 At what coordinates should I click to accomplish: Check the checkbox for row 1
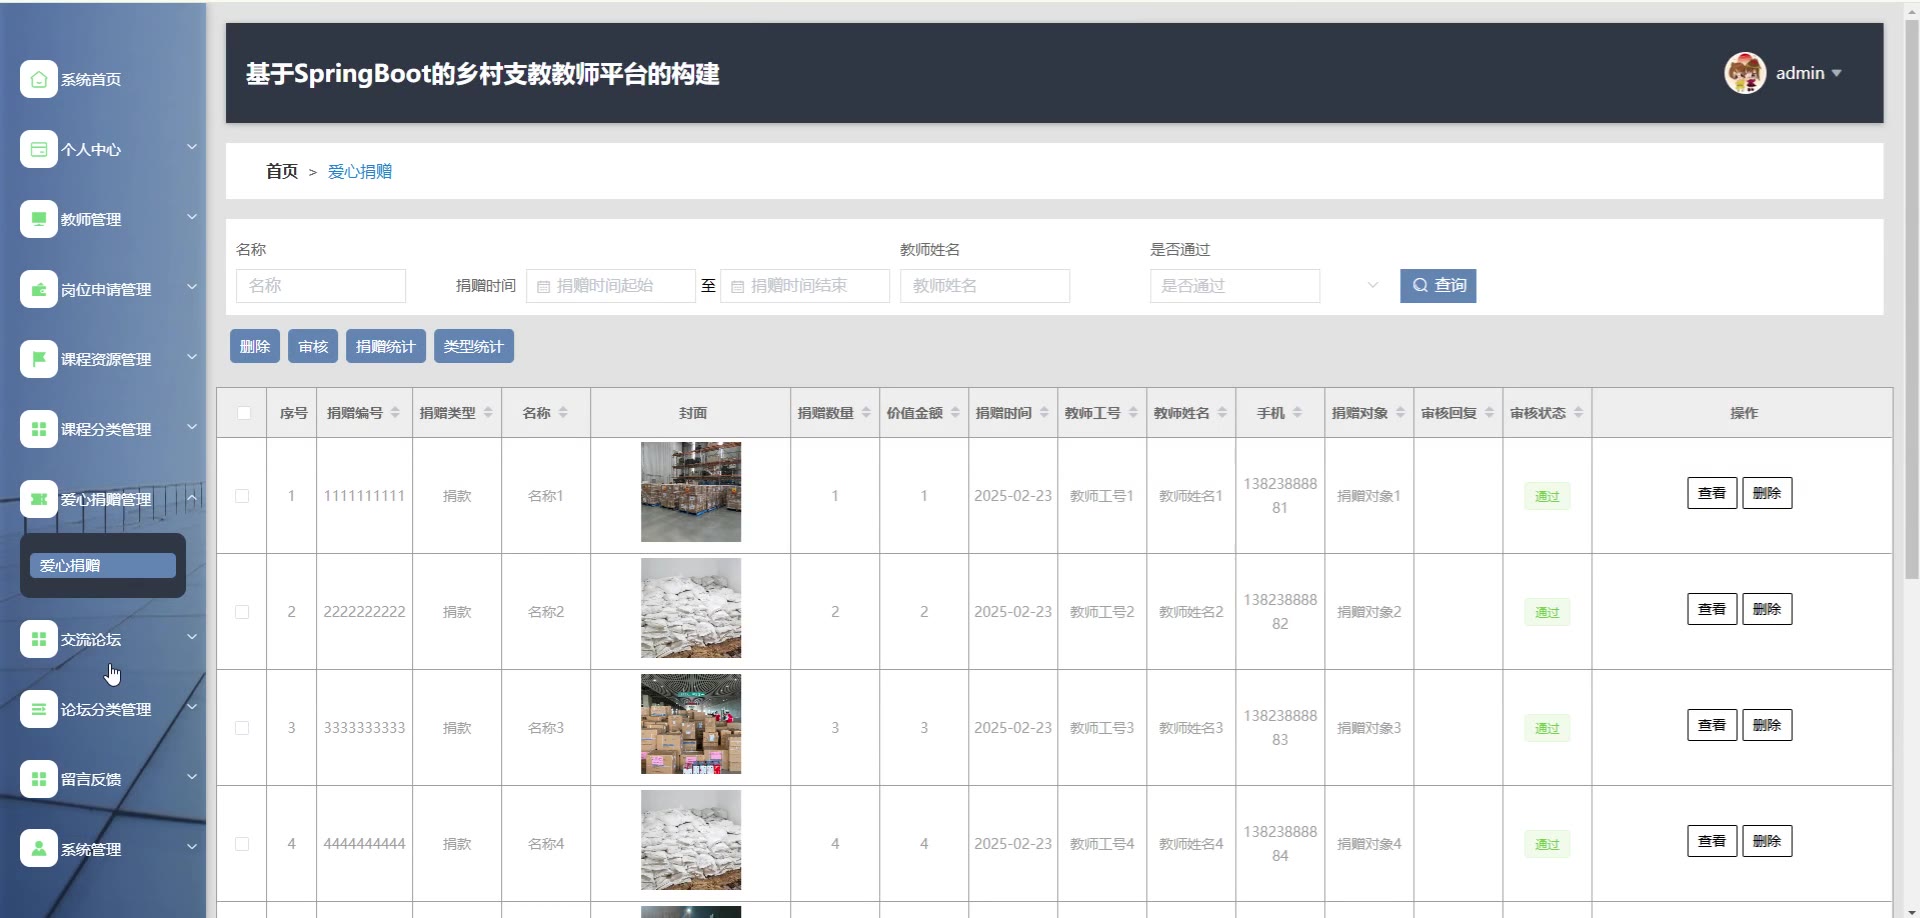coord(242,496)
